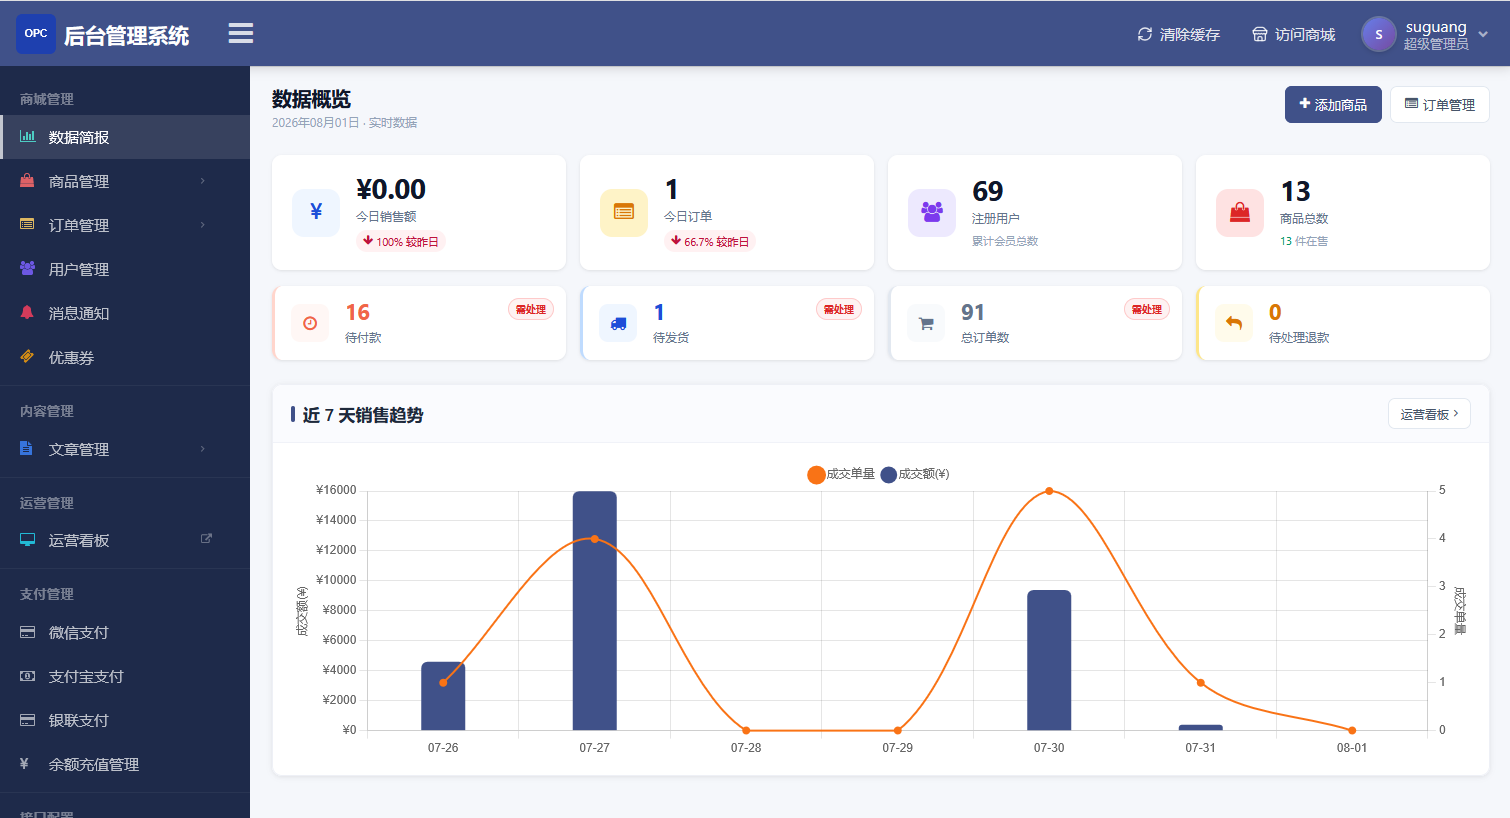Click the yen icon in 今日销售额 card
Screen dimensions: 1510x818
click(316, 212)
